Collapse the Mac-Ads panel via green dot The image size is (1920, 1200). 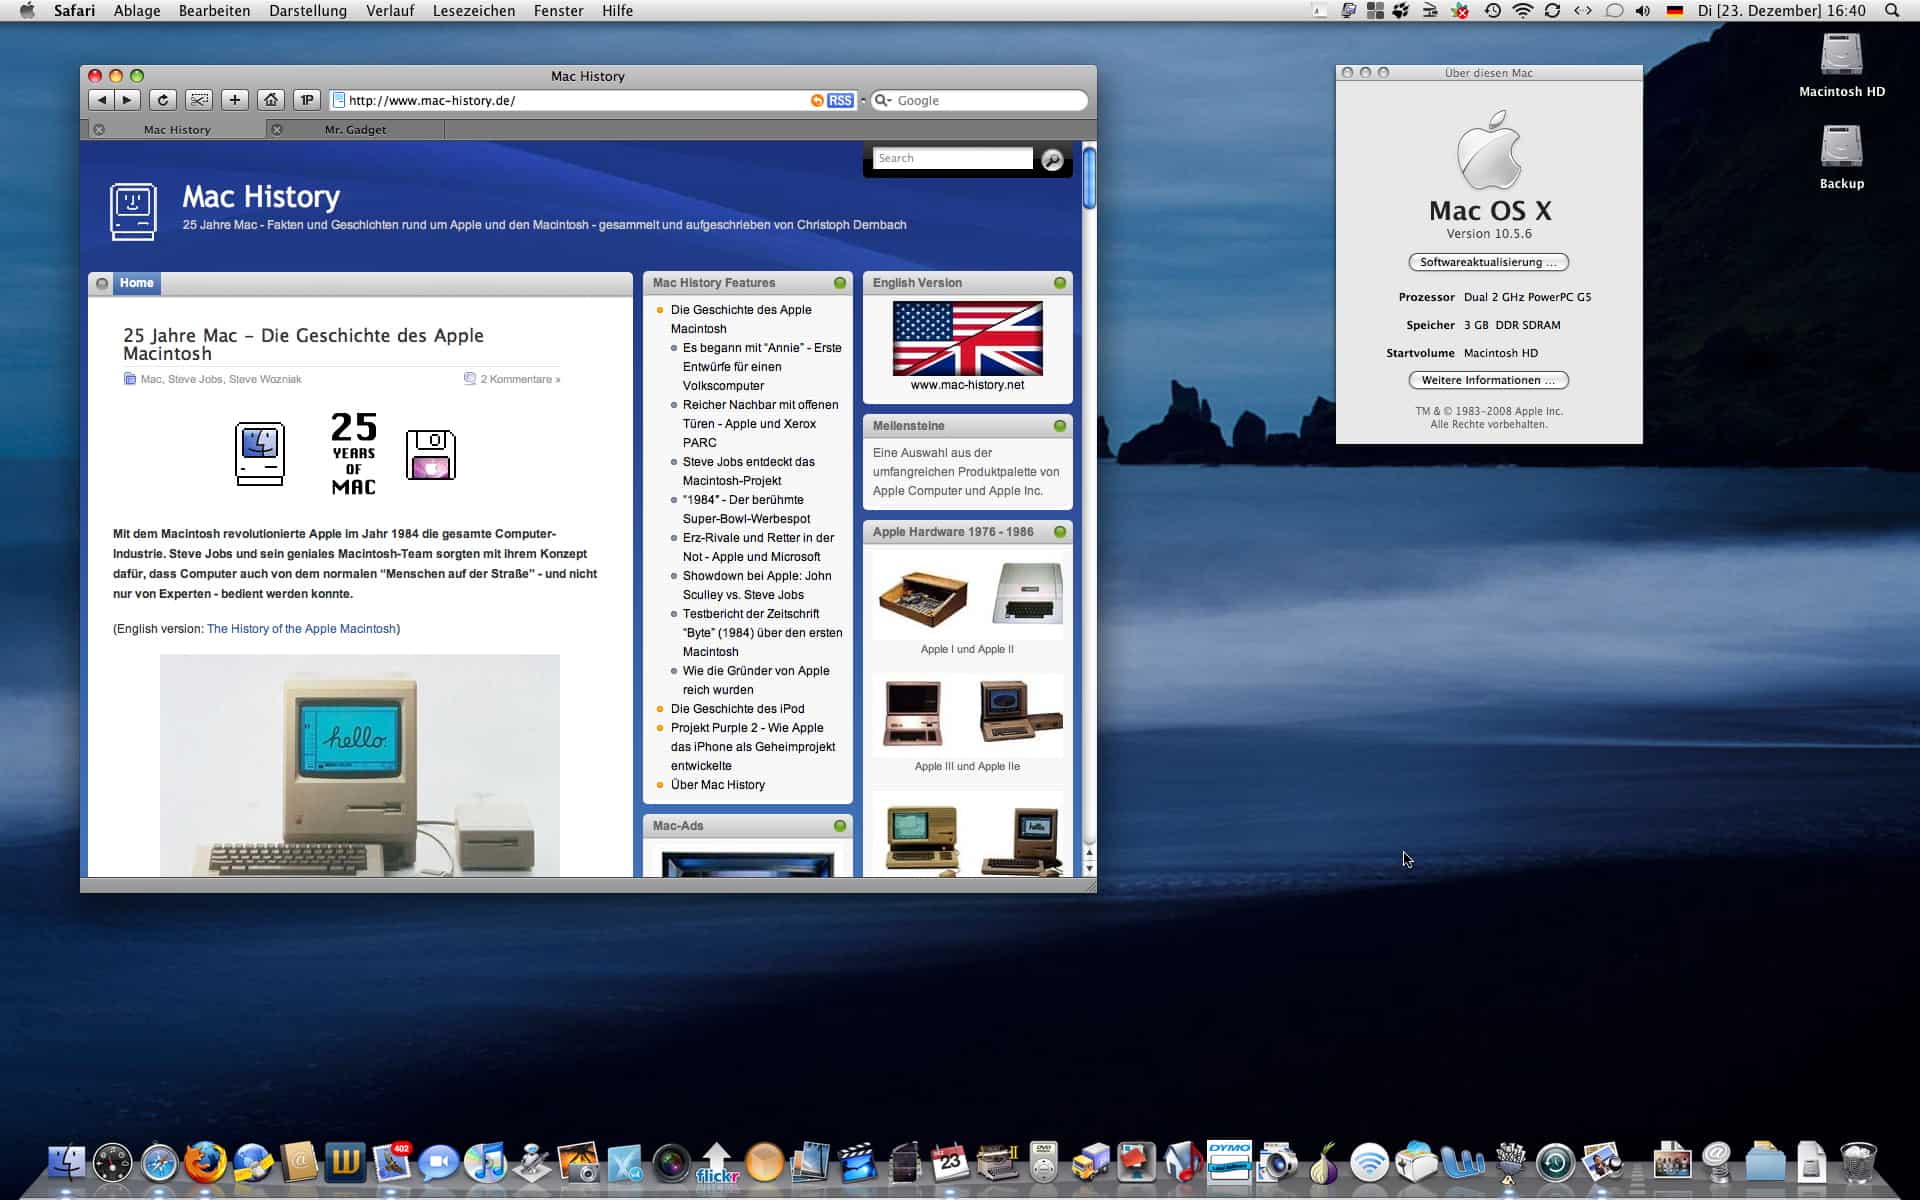(x=840, y=826)
